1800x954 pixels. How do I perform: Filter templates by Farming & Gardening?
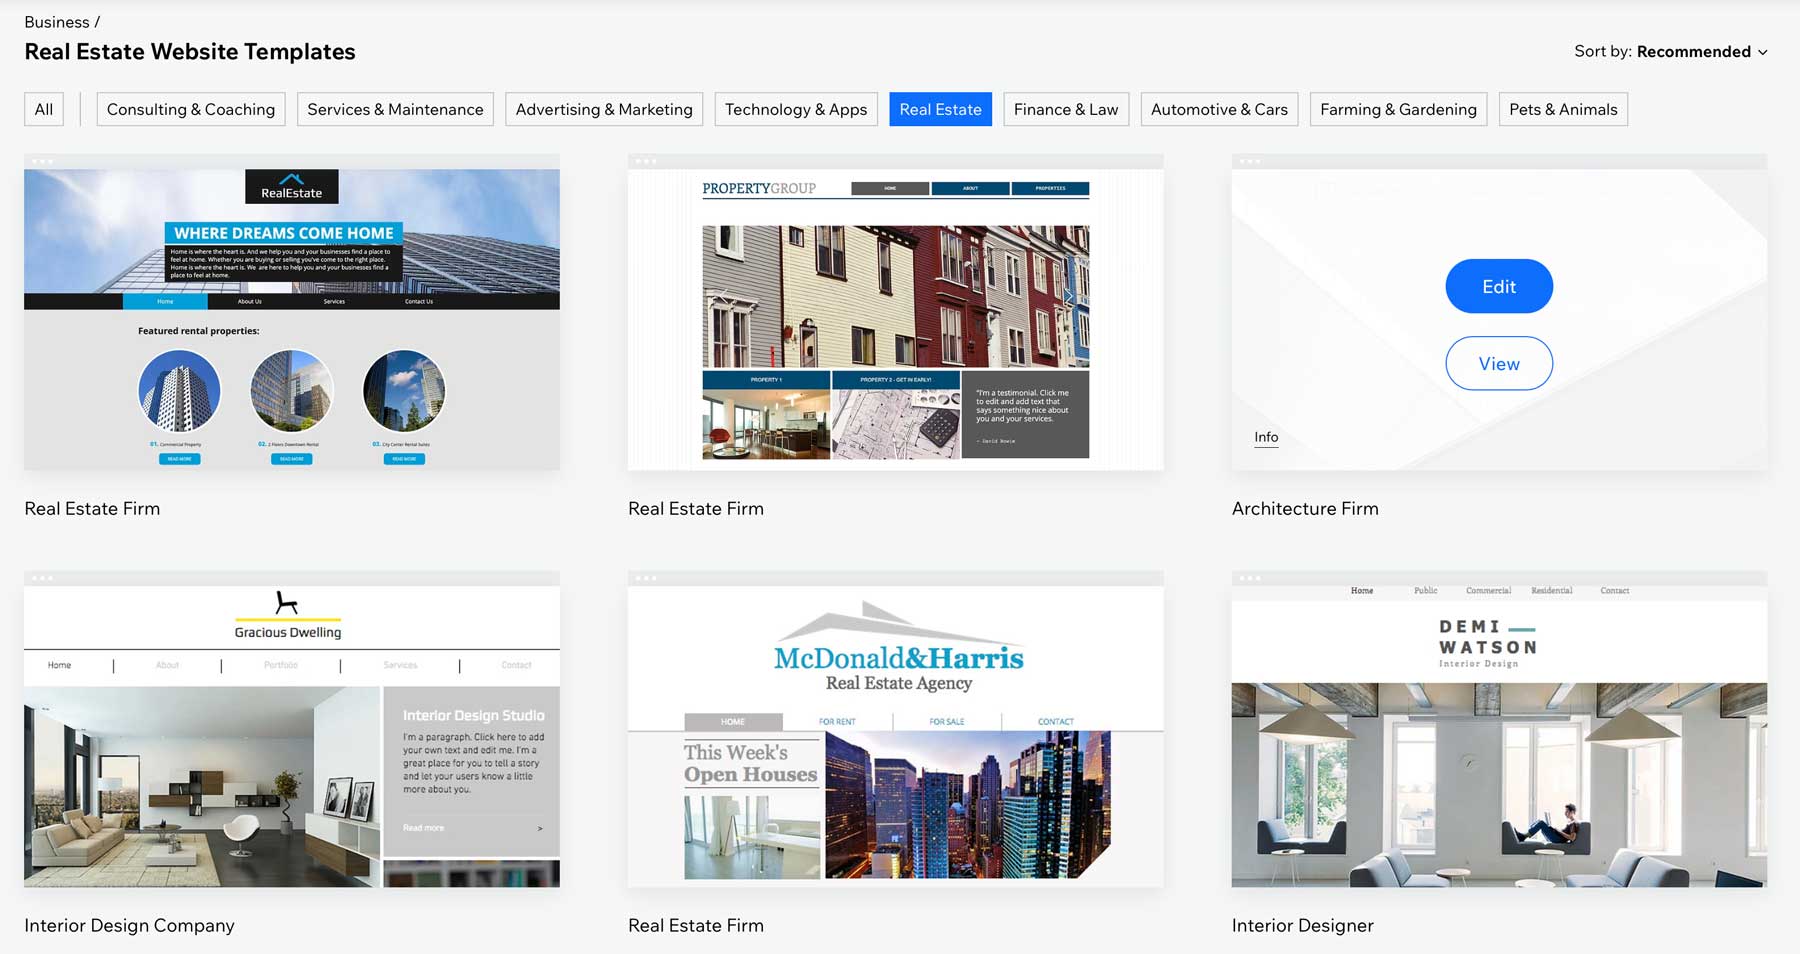1397,109
